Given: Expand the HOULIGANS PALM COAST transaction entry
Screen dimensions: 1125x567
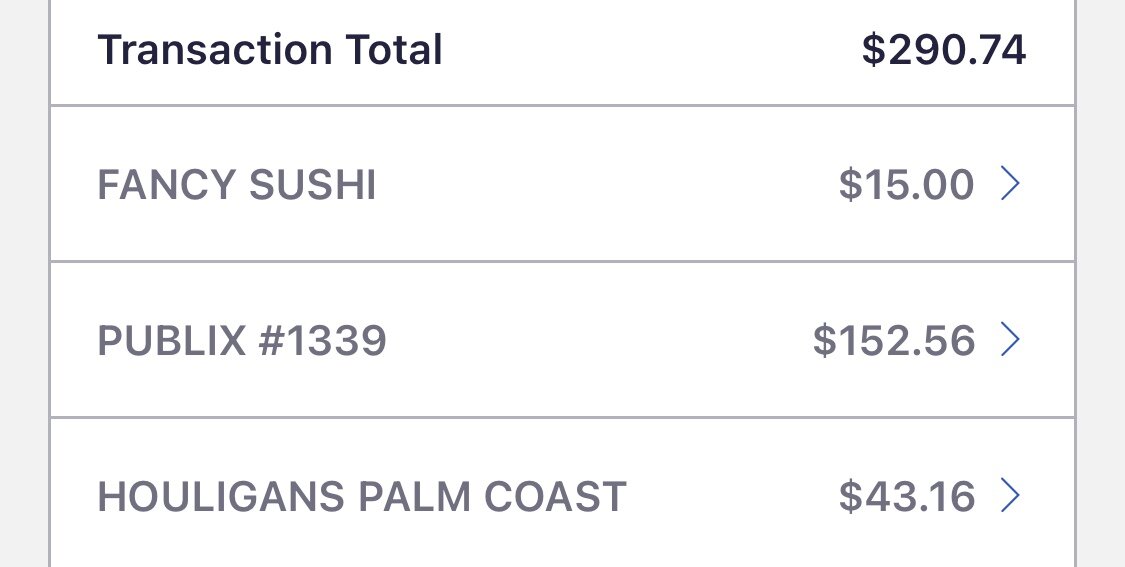Looking at the screenshot, I should point(562,493).
